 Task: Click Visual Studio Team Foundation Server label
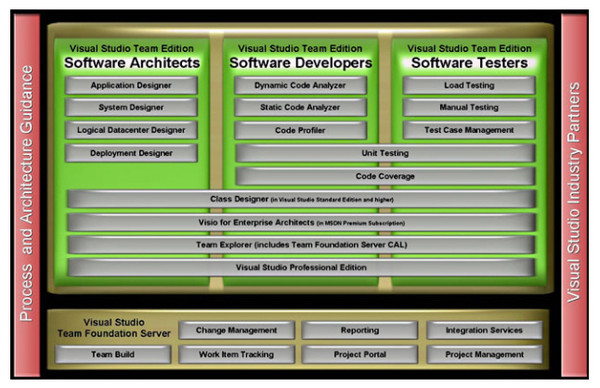tap(114, 328)
